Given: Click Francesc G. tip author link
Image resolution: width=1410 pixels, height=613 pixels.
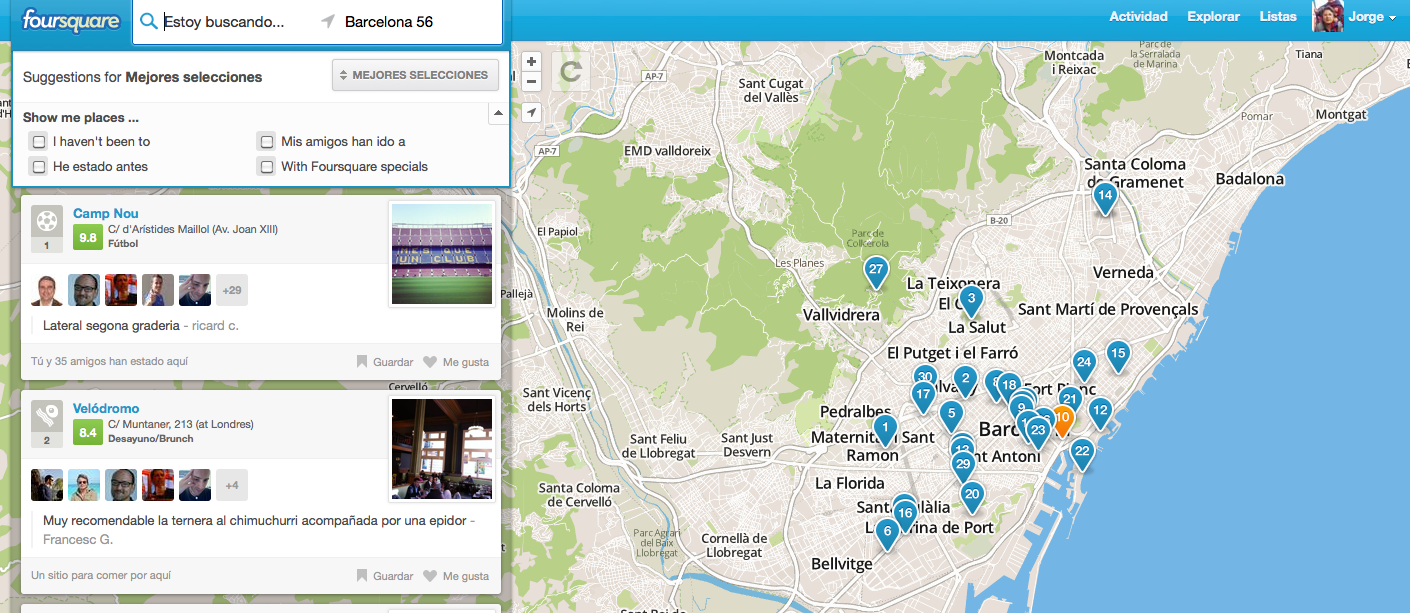Looking at the screenshot, I should [x=78, y=539].
